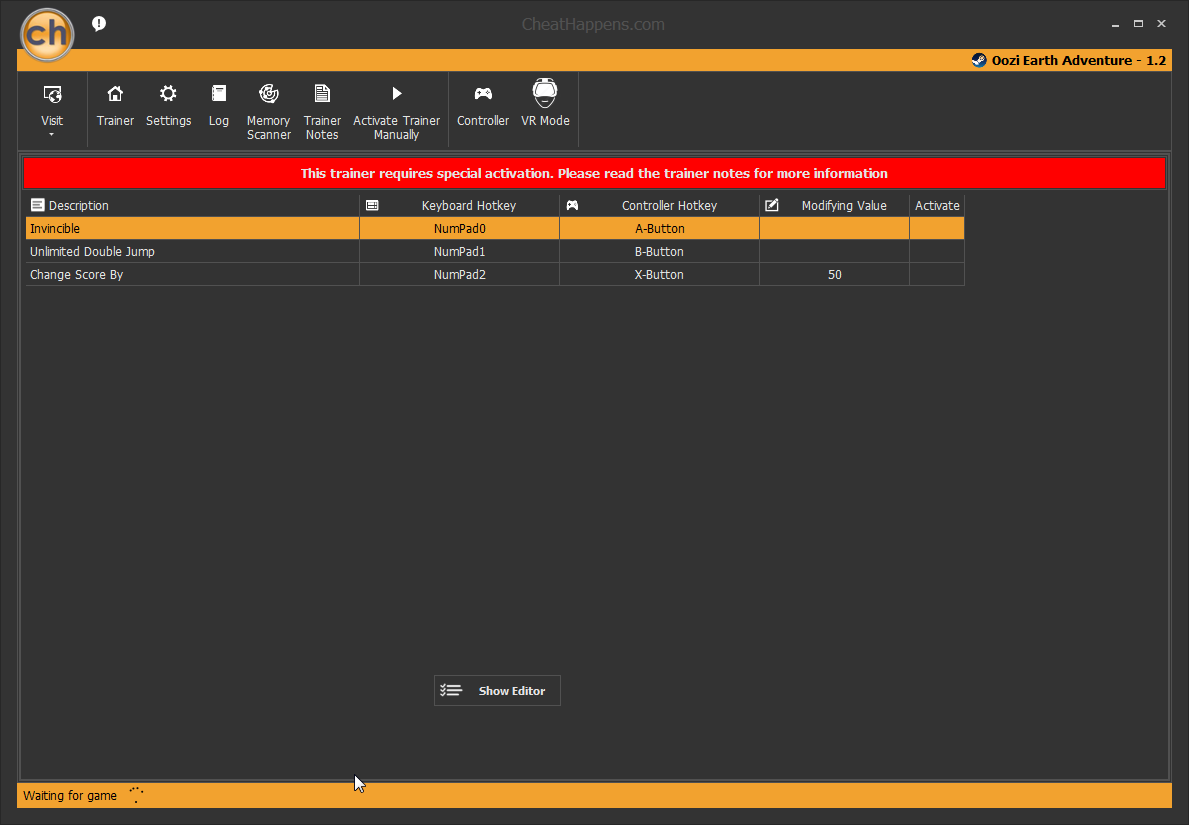Go to the Trainer home view
Screen dimensions: 1189x825
point(115,105)
